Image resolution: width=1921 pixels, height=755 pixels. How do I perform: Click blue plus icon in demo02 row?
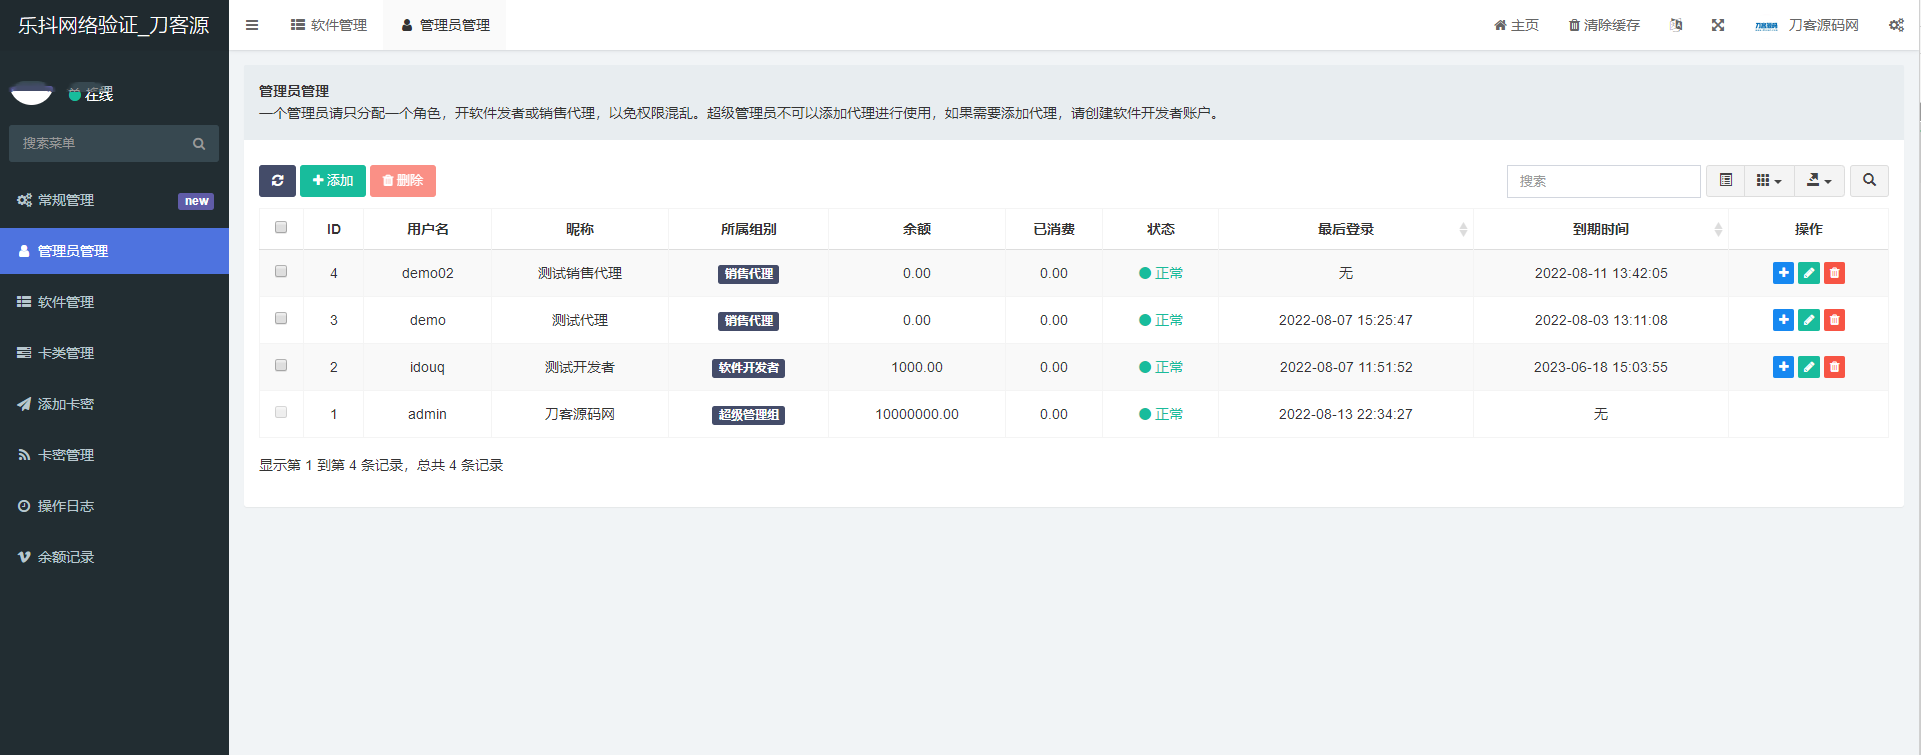point(1783,273)
